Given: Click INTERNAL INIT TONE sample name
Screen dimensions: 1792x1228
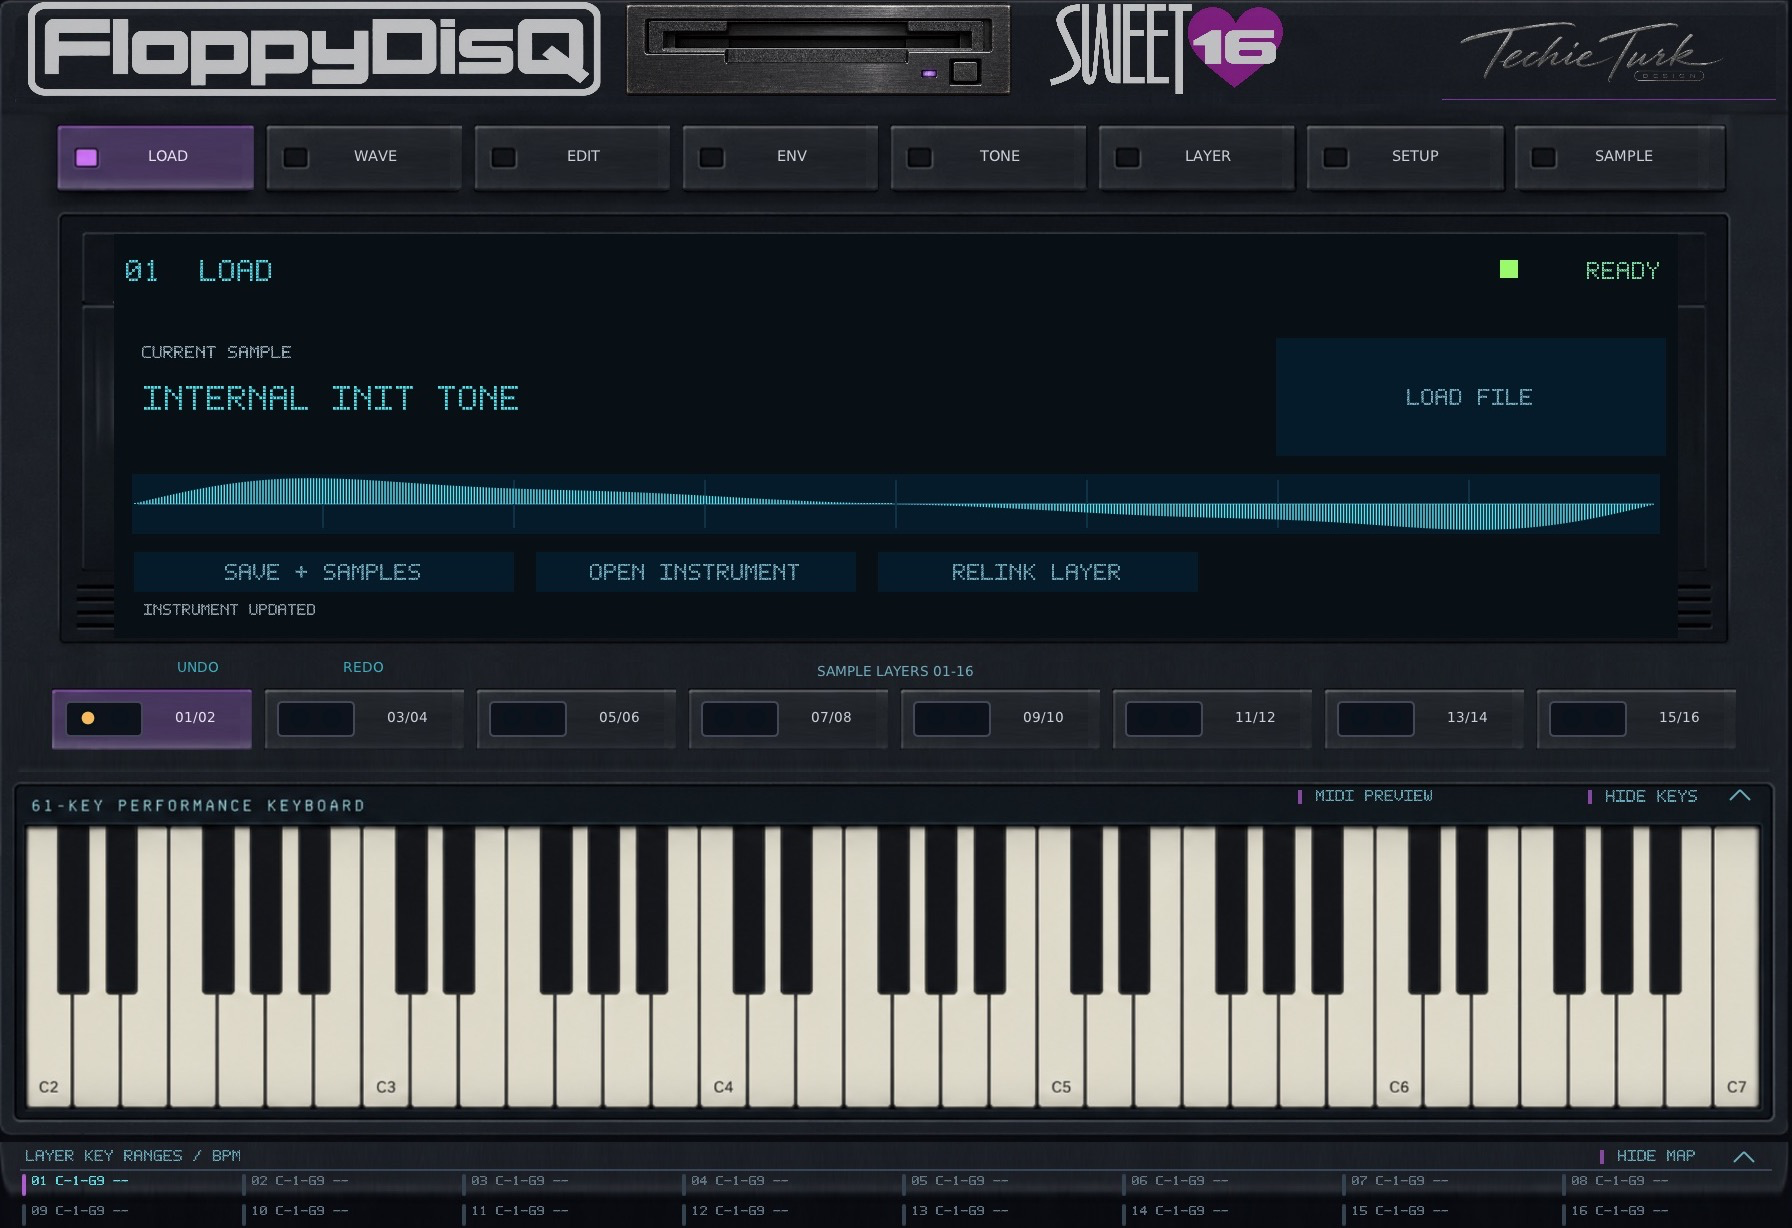Looking at the screenshot, I should click(x=330, y=399).
